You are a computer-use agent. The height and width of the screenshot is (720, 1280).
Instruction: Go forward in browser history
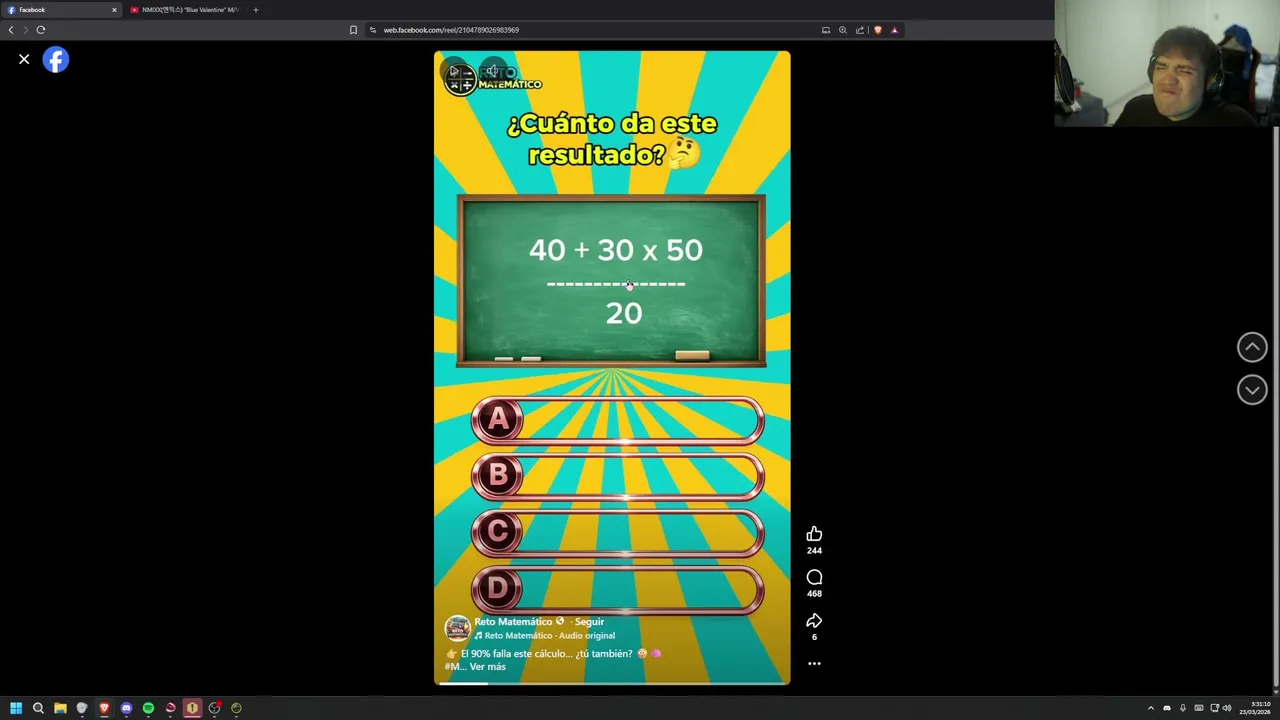tap(26, 30)
